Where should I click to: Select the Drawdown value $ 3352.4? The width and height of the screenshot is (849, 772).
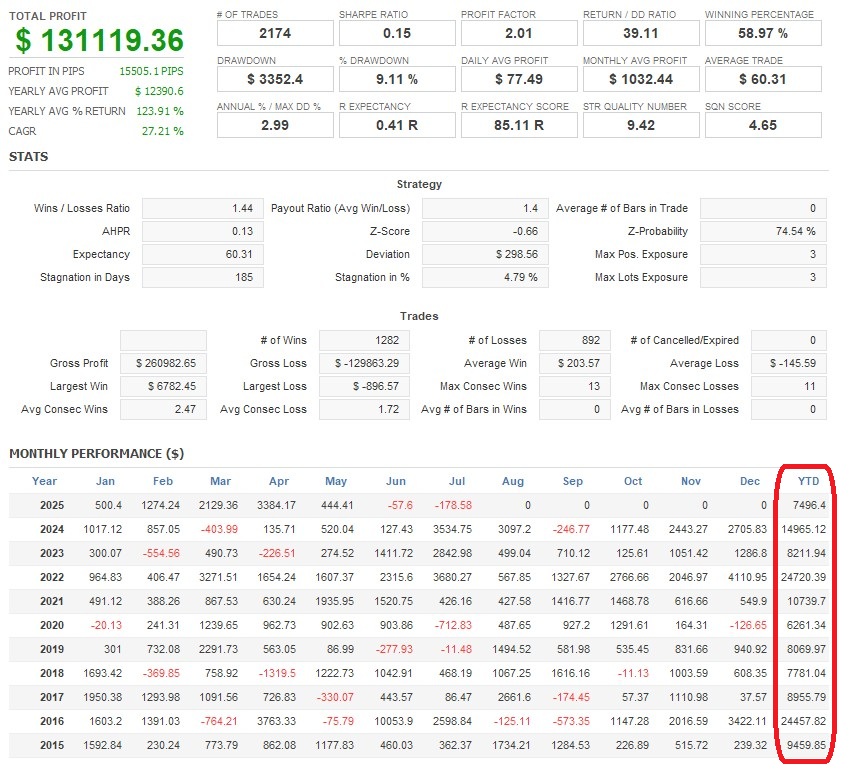(275, 80)
